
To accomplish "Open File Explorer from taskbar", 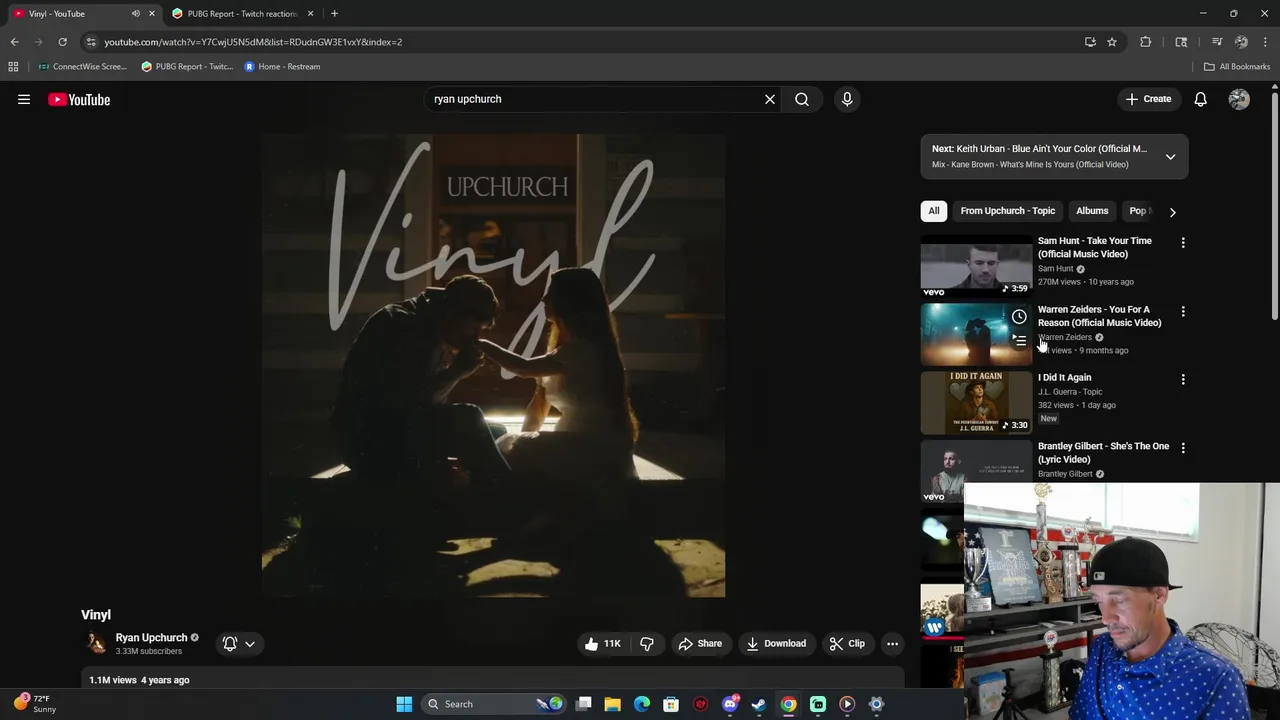I will tap(613, 704).
